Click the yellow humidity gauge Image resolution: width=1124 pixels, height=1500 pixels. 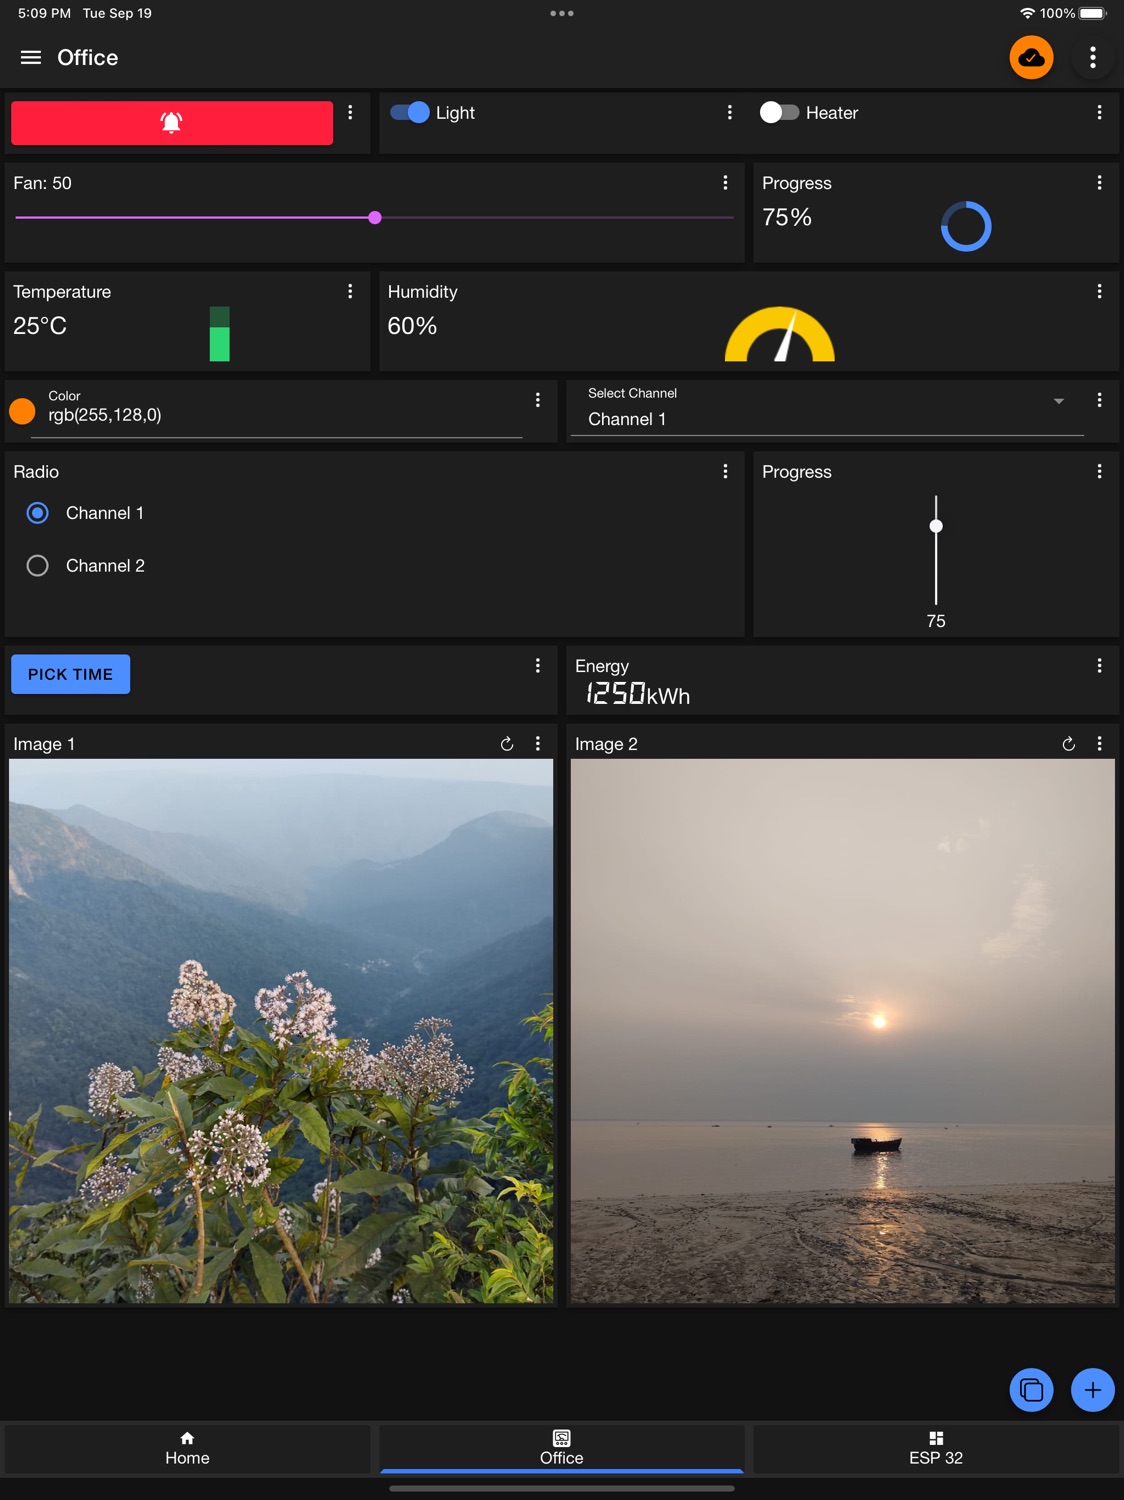pyautogui.click(x=780, y=334)
